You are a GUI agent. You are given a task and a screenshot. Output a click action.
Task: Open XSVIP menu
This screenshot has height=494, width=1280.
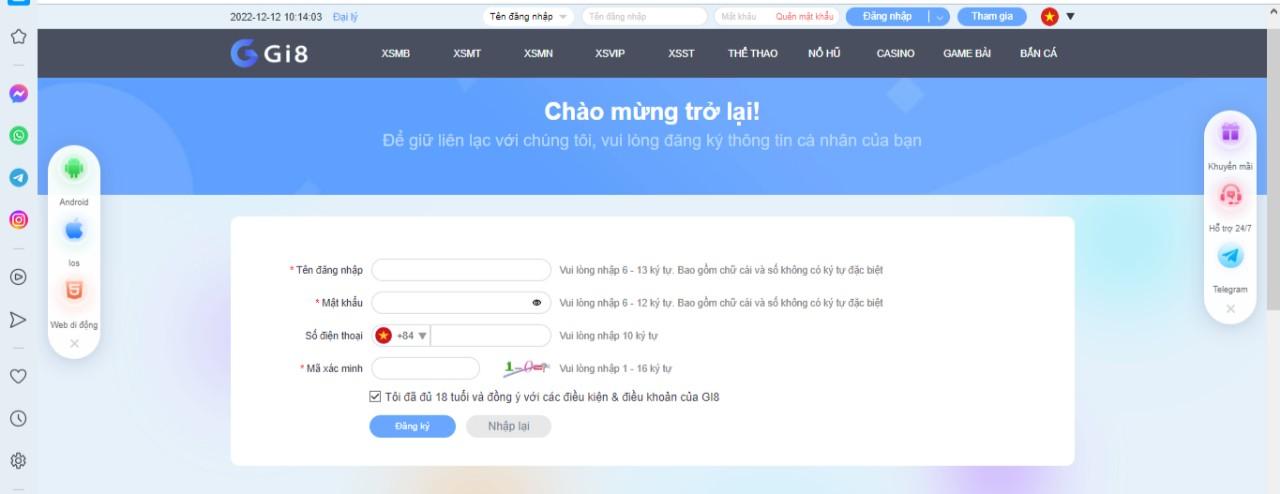point(609,53)
